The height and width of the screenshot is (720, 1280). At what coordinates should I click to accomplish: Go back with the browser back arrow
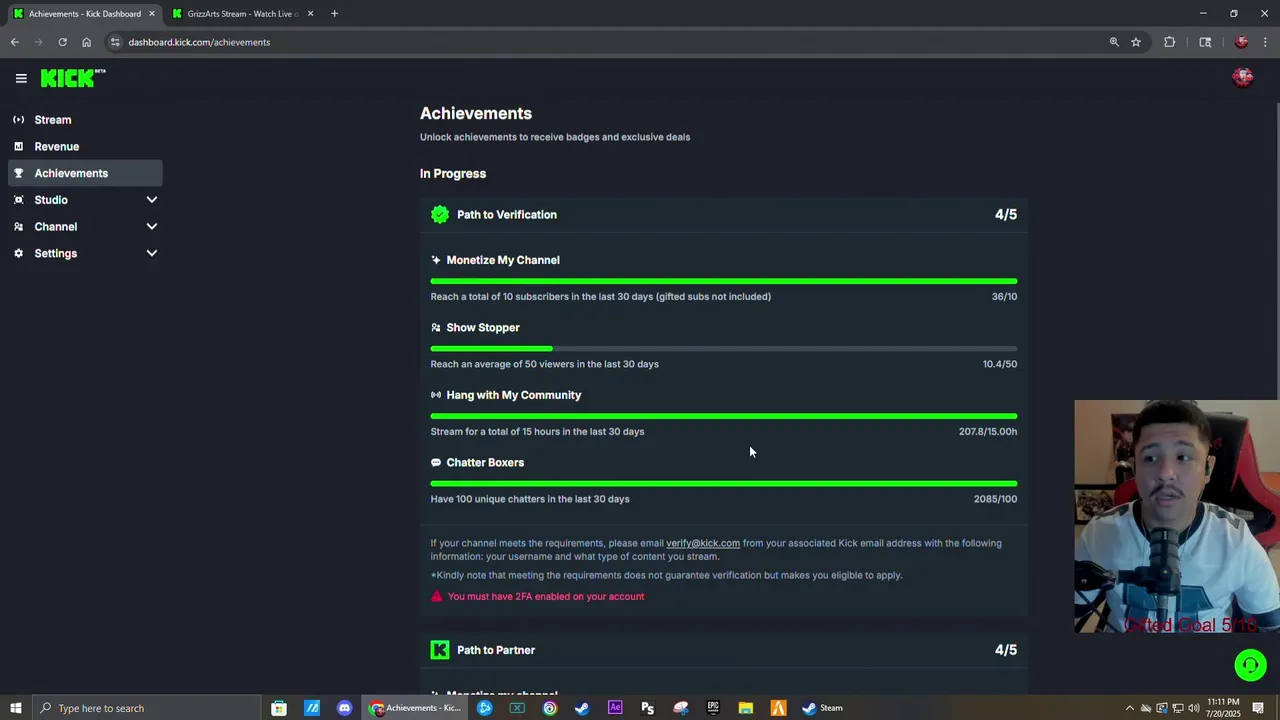[15, 42]
